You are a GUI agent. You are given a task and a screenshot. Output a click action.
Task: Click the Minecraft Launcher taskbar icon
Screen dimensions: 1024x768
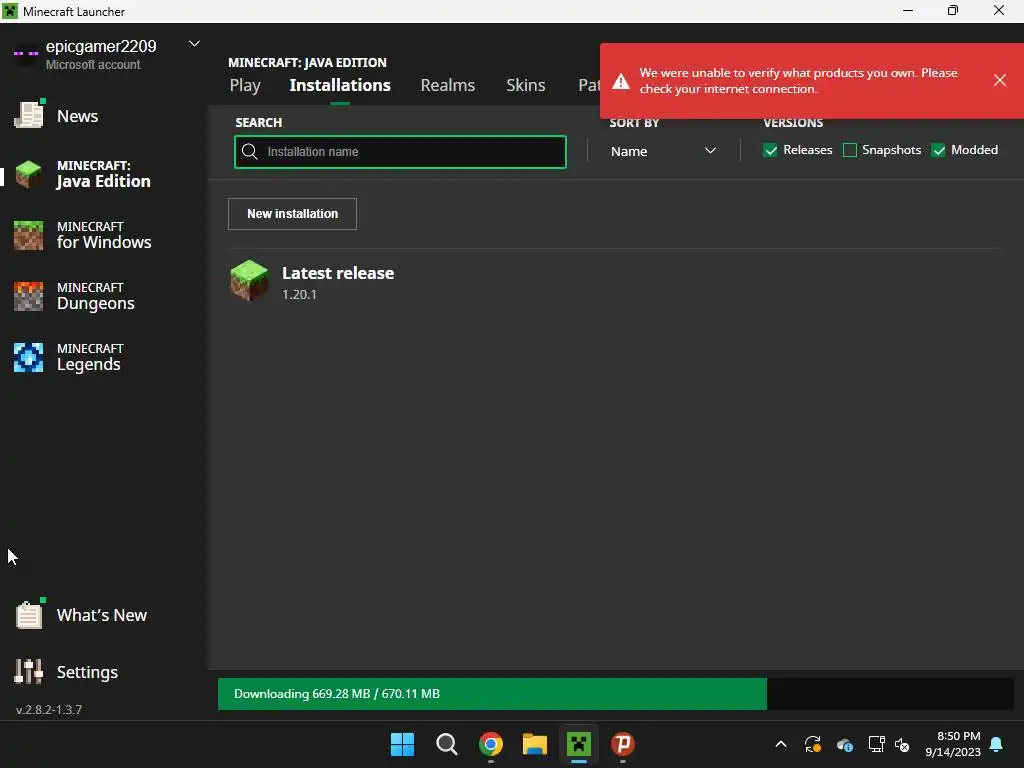pyautogui.click(x=579, y=744)
